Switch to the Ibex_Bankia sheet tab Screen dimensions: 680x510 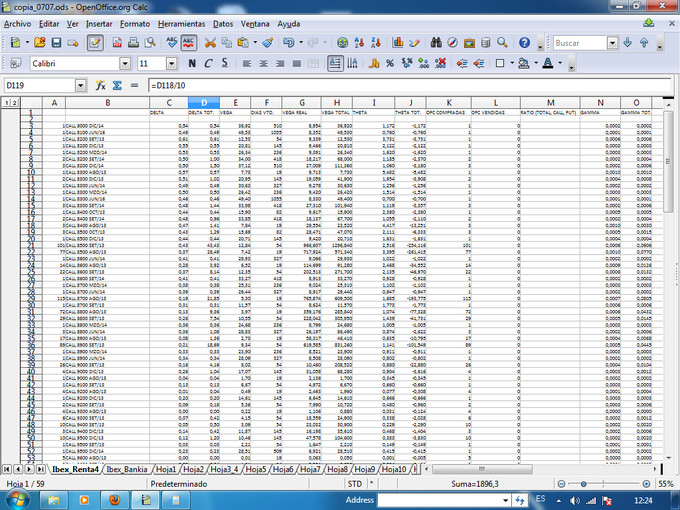[128, 468]
